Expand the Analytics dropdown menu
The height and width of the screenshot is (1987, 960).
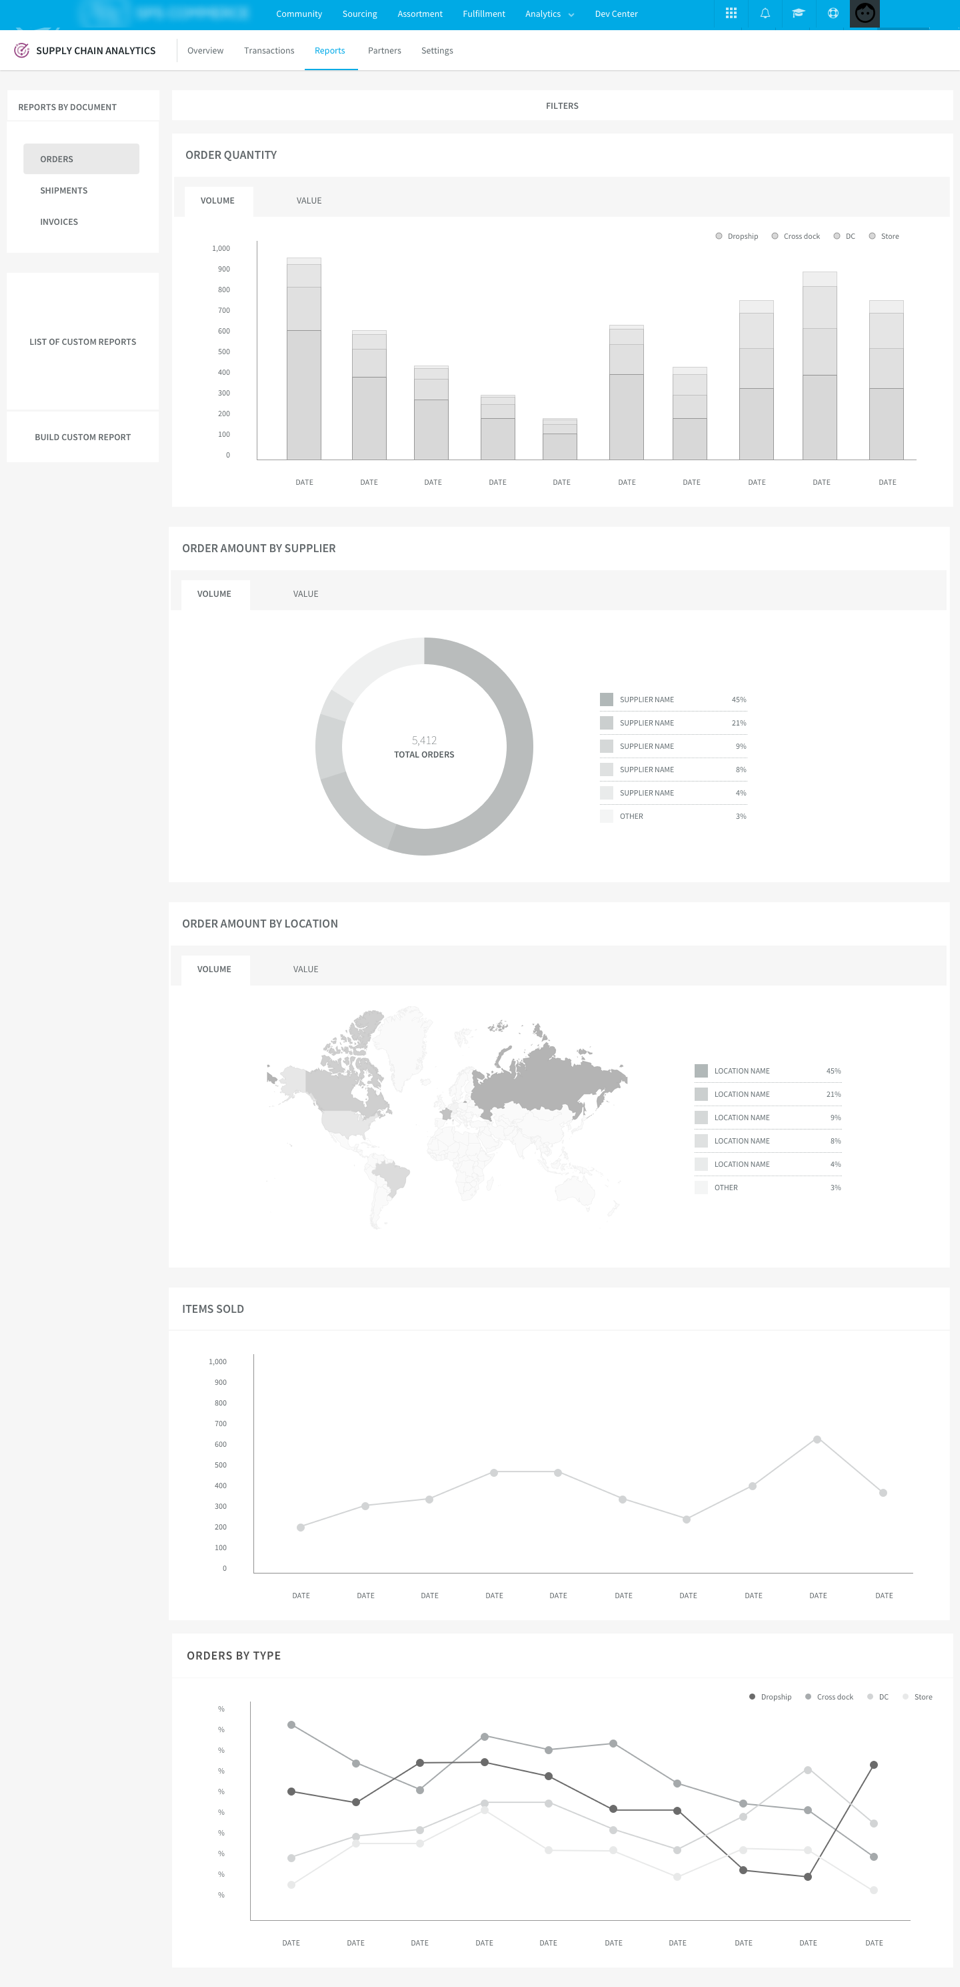(549, 14)
